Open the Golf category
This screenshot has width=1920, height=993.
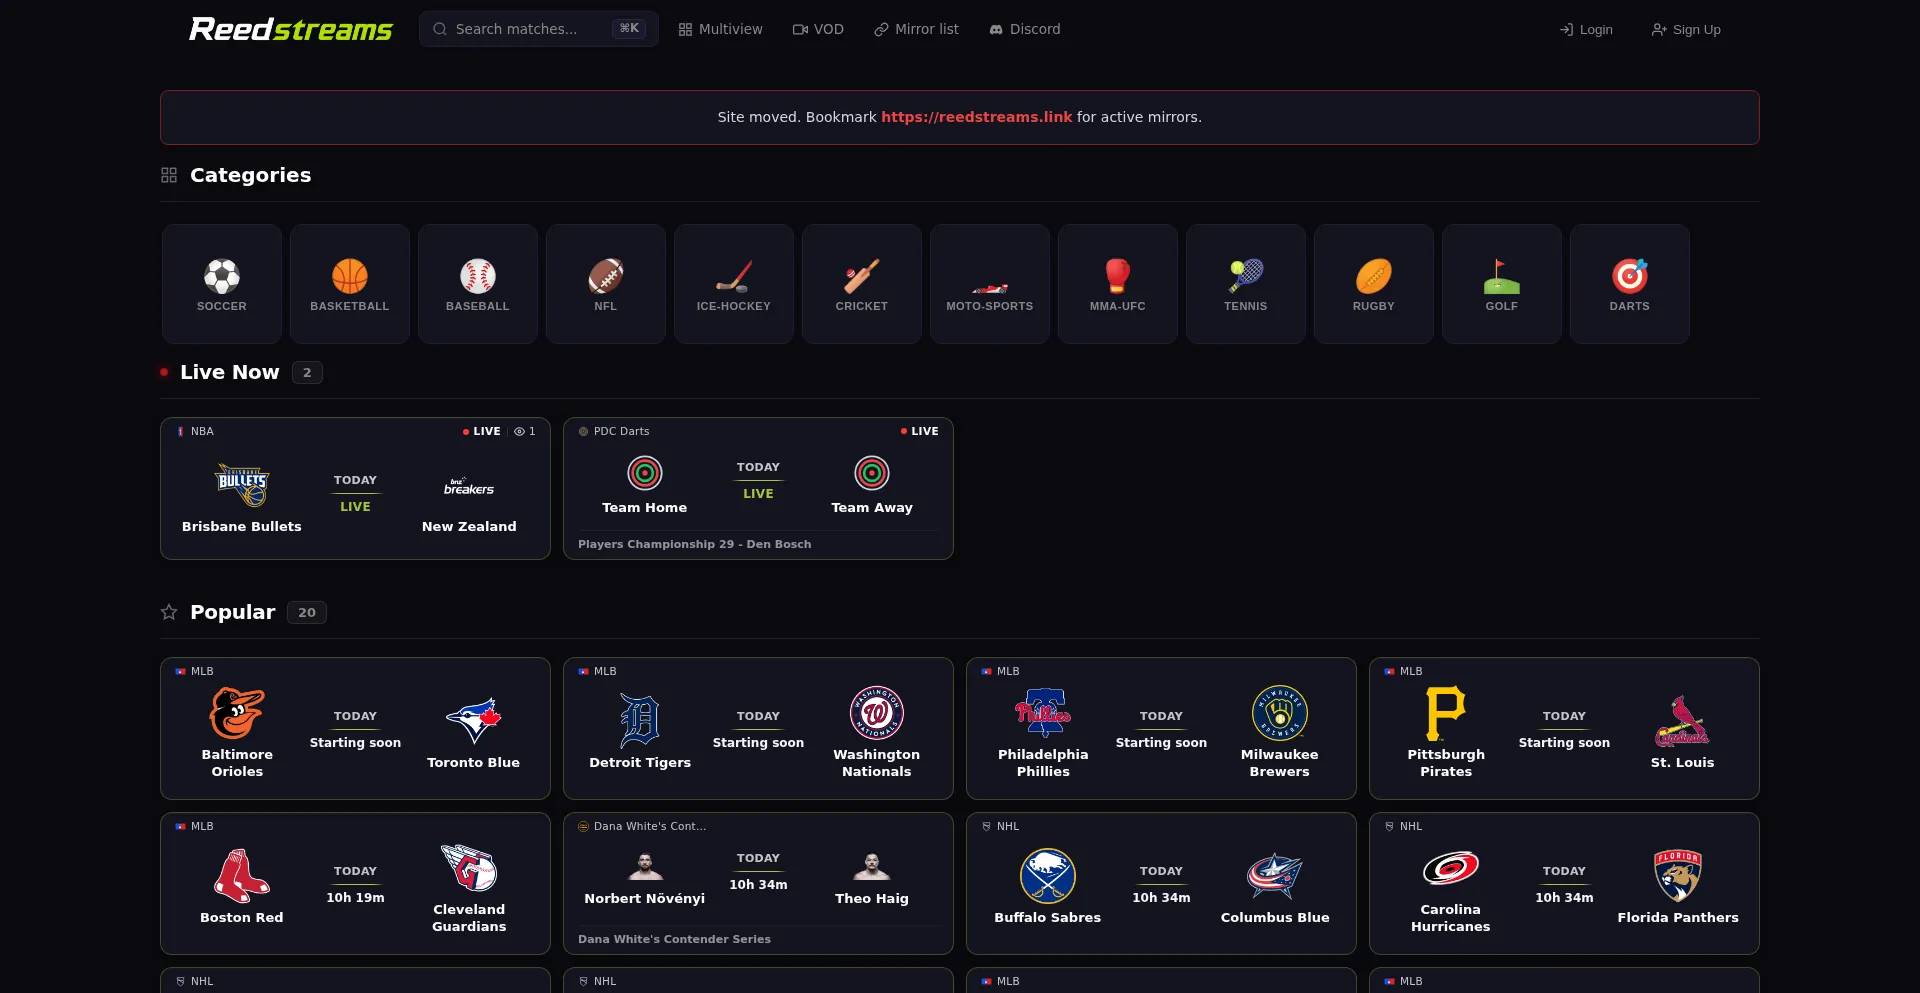(1502, 284)
